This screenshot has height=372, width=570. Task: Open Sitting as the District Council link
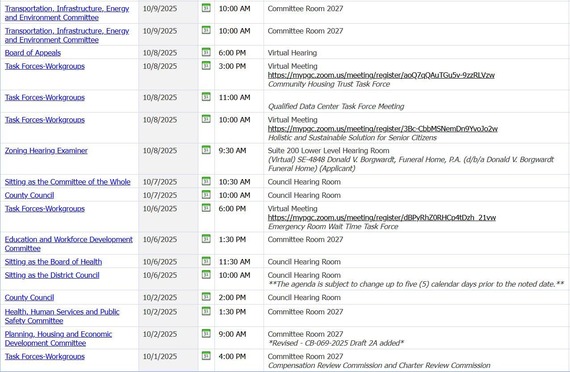[x=52, y=275]
